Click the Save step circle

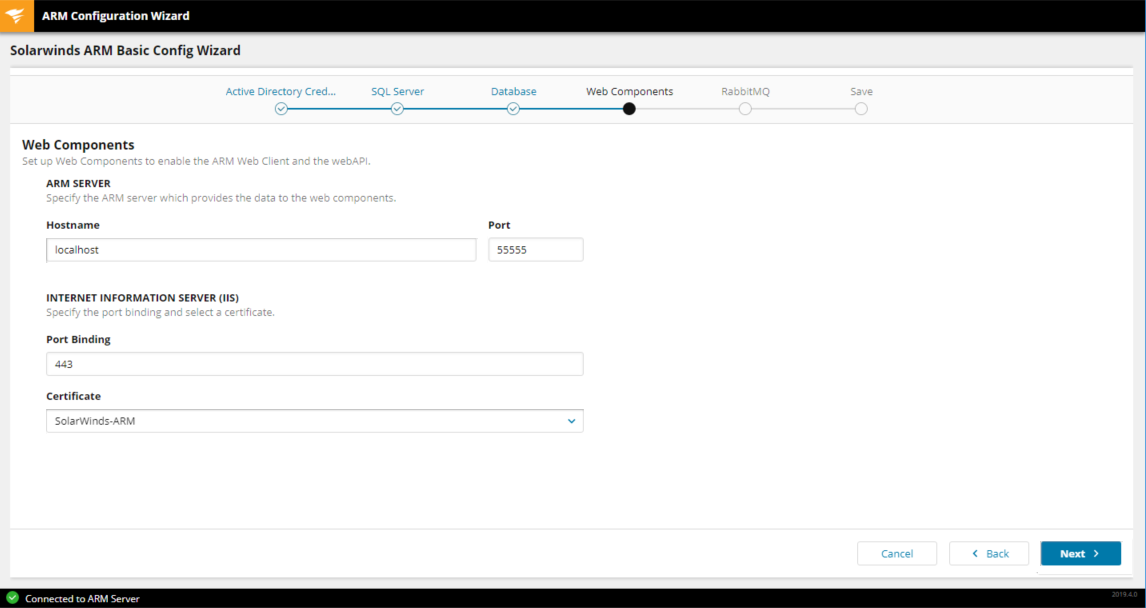pos(861,109)
